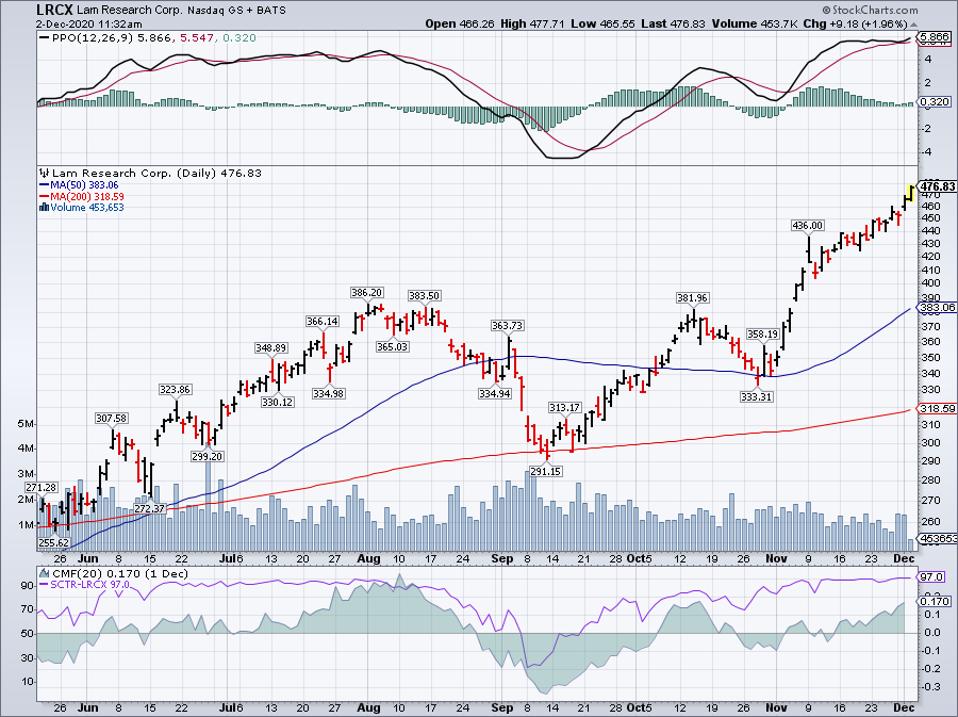The height and width of the screenshot is (717, 958).
Task: Click the 313.17 price label
Action: [565, 408]
